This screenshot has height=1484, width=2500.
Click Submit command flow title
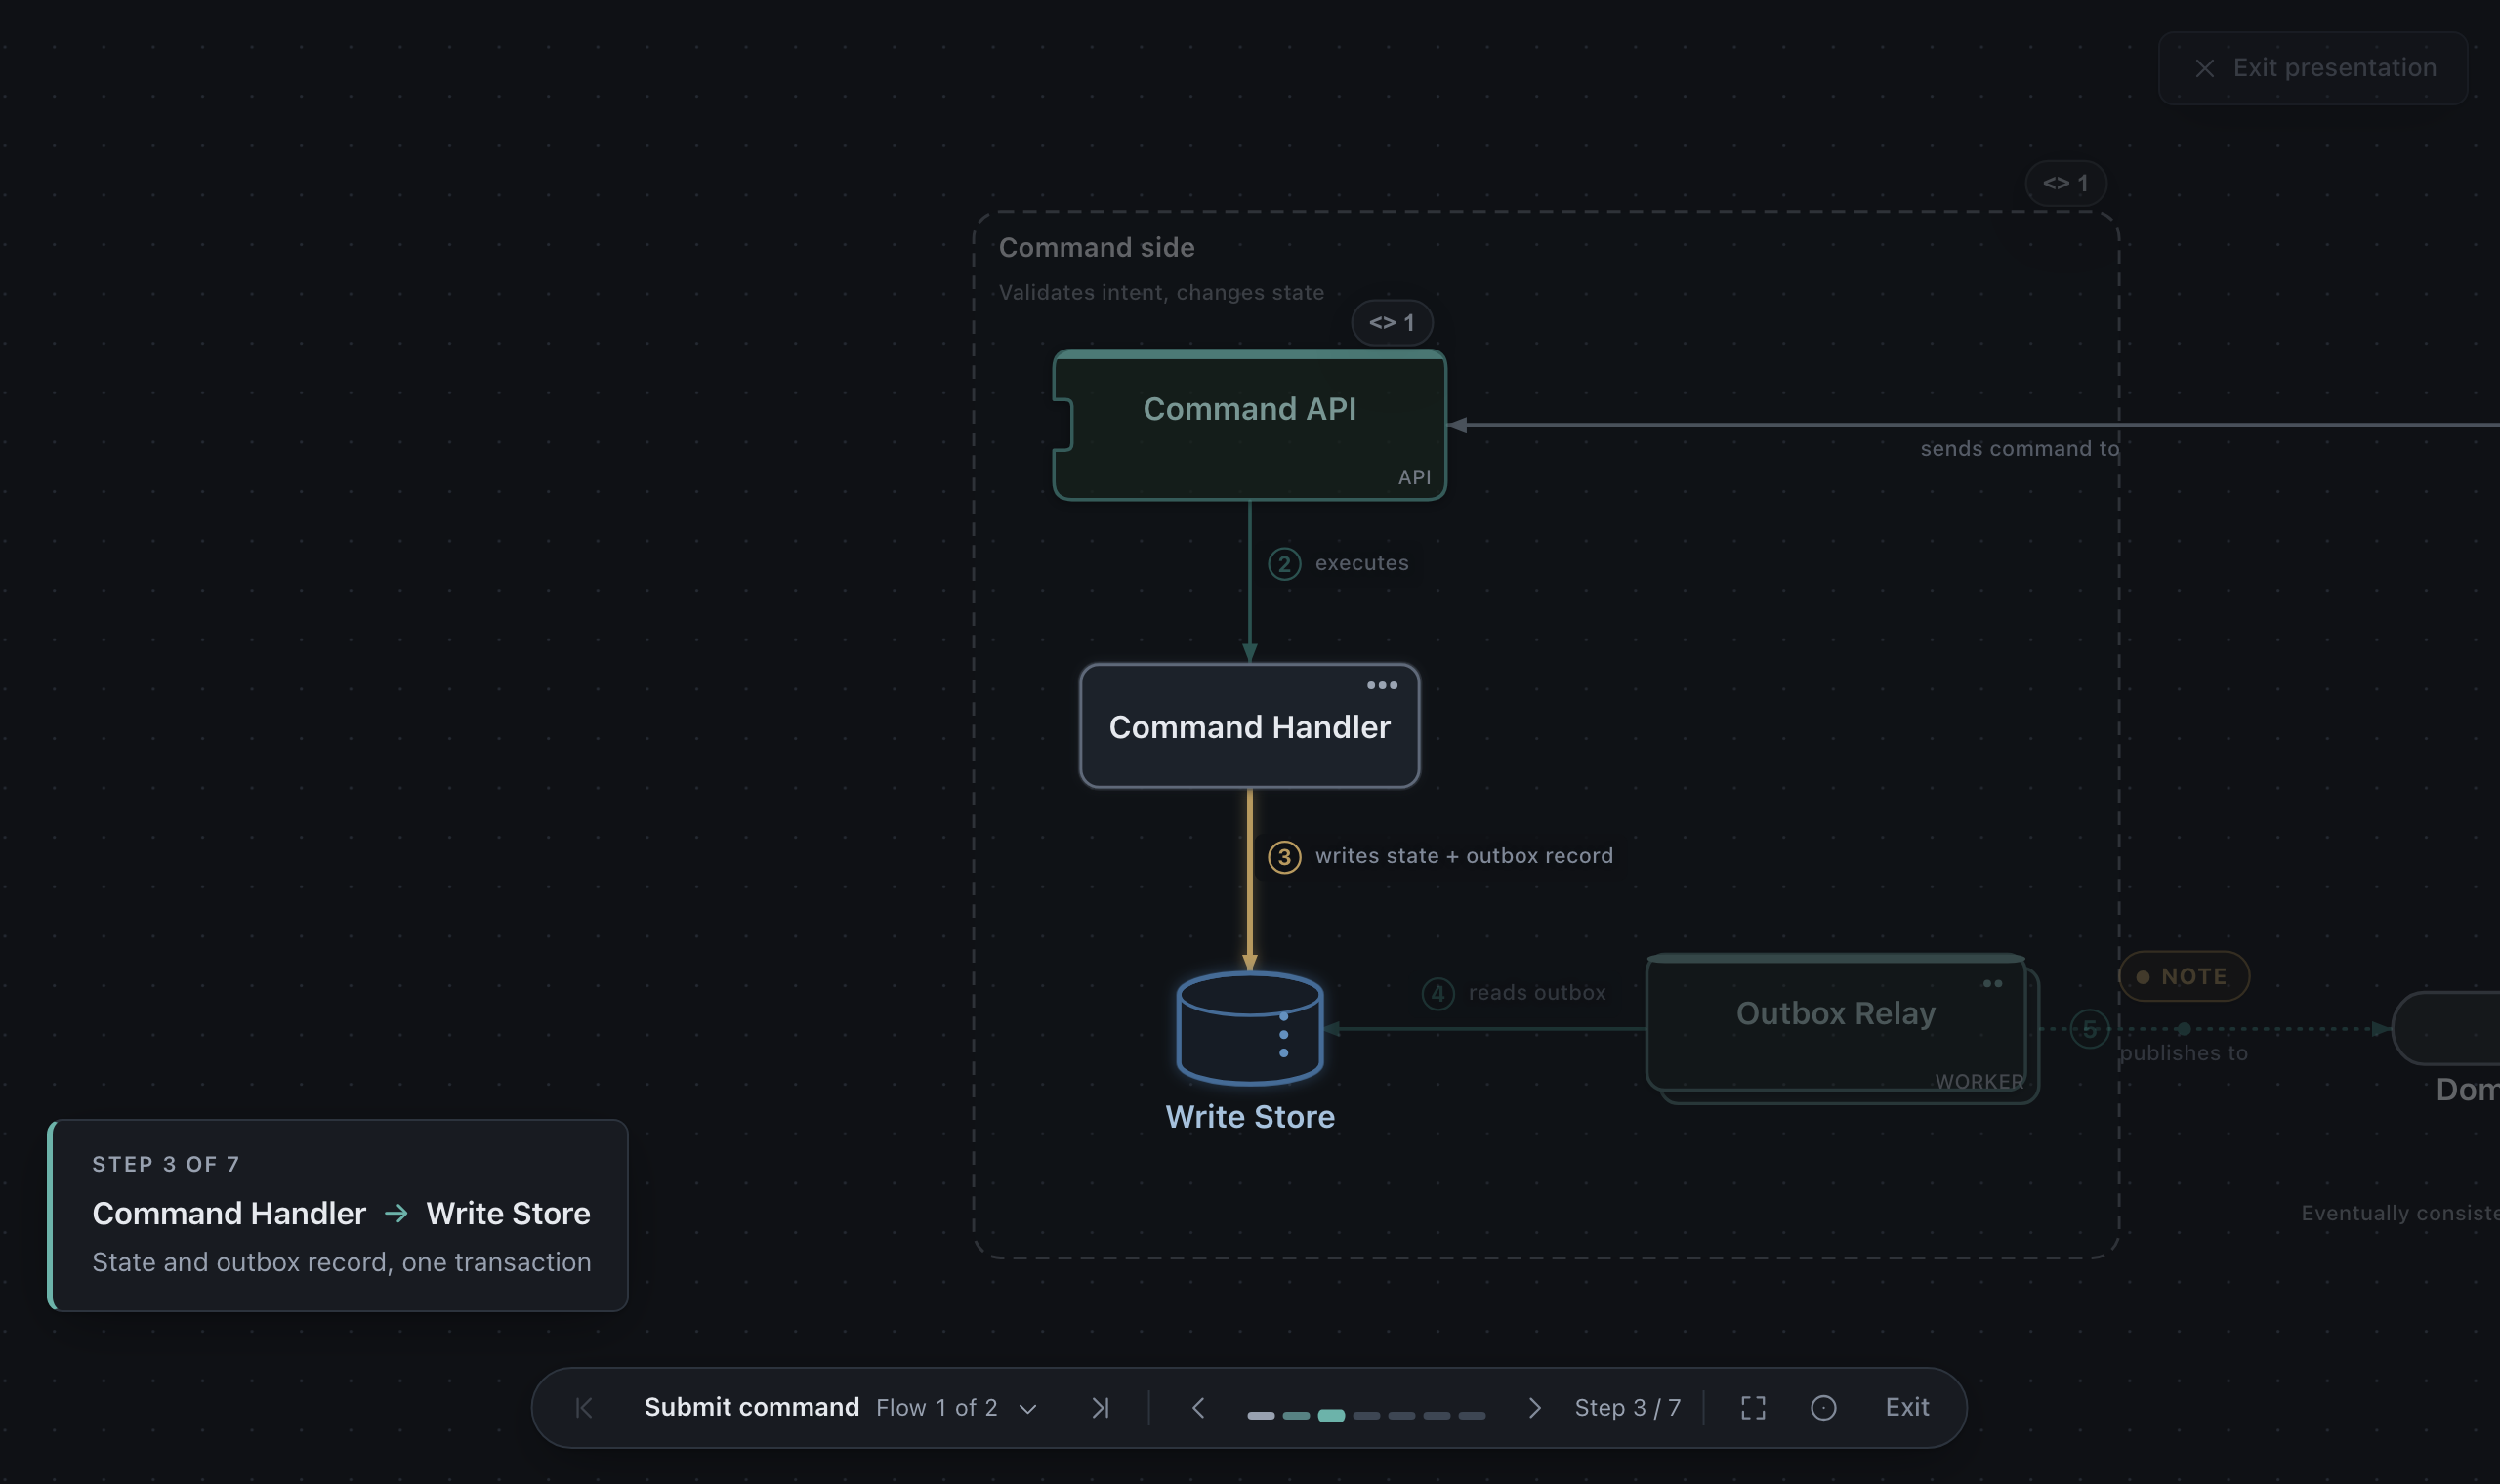(x=751, y=1407)
